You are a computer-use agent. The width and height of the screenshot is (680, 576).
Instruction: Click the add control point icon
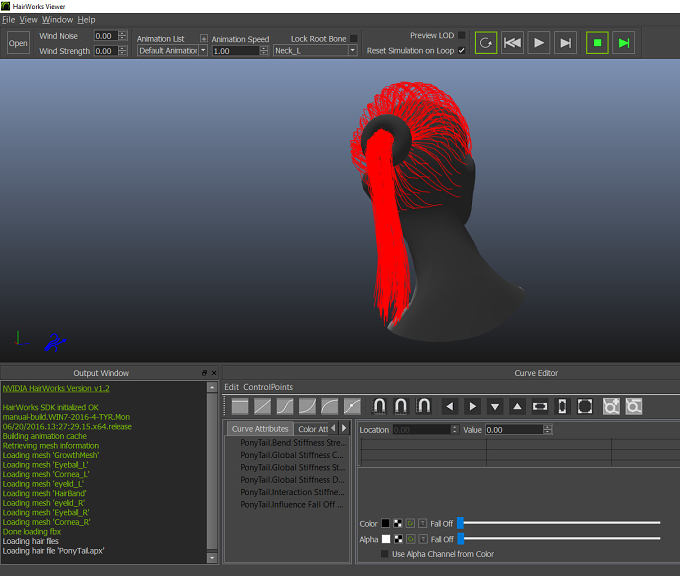pos(611,406)
